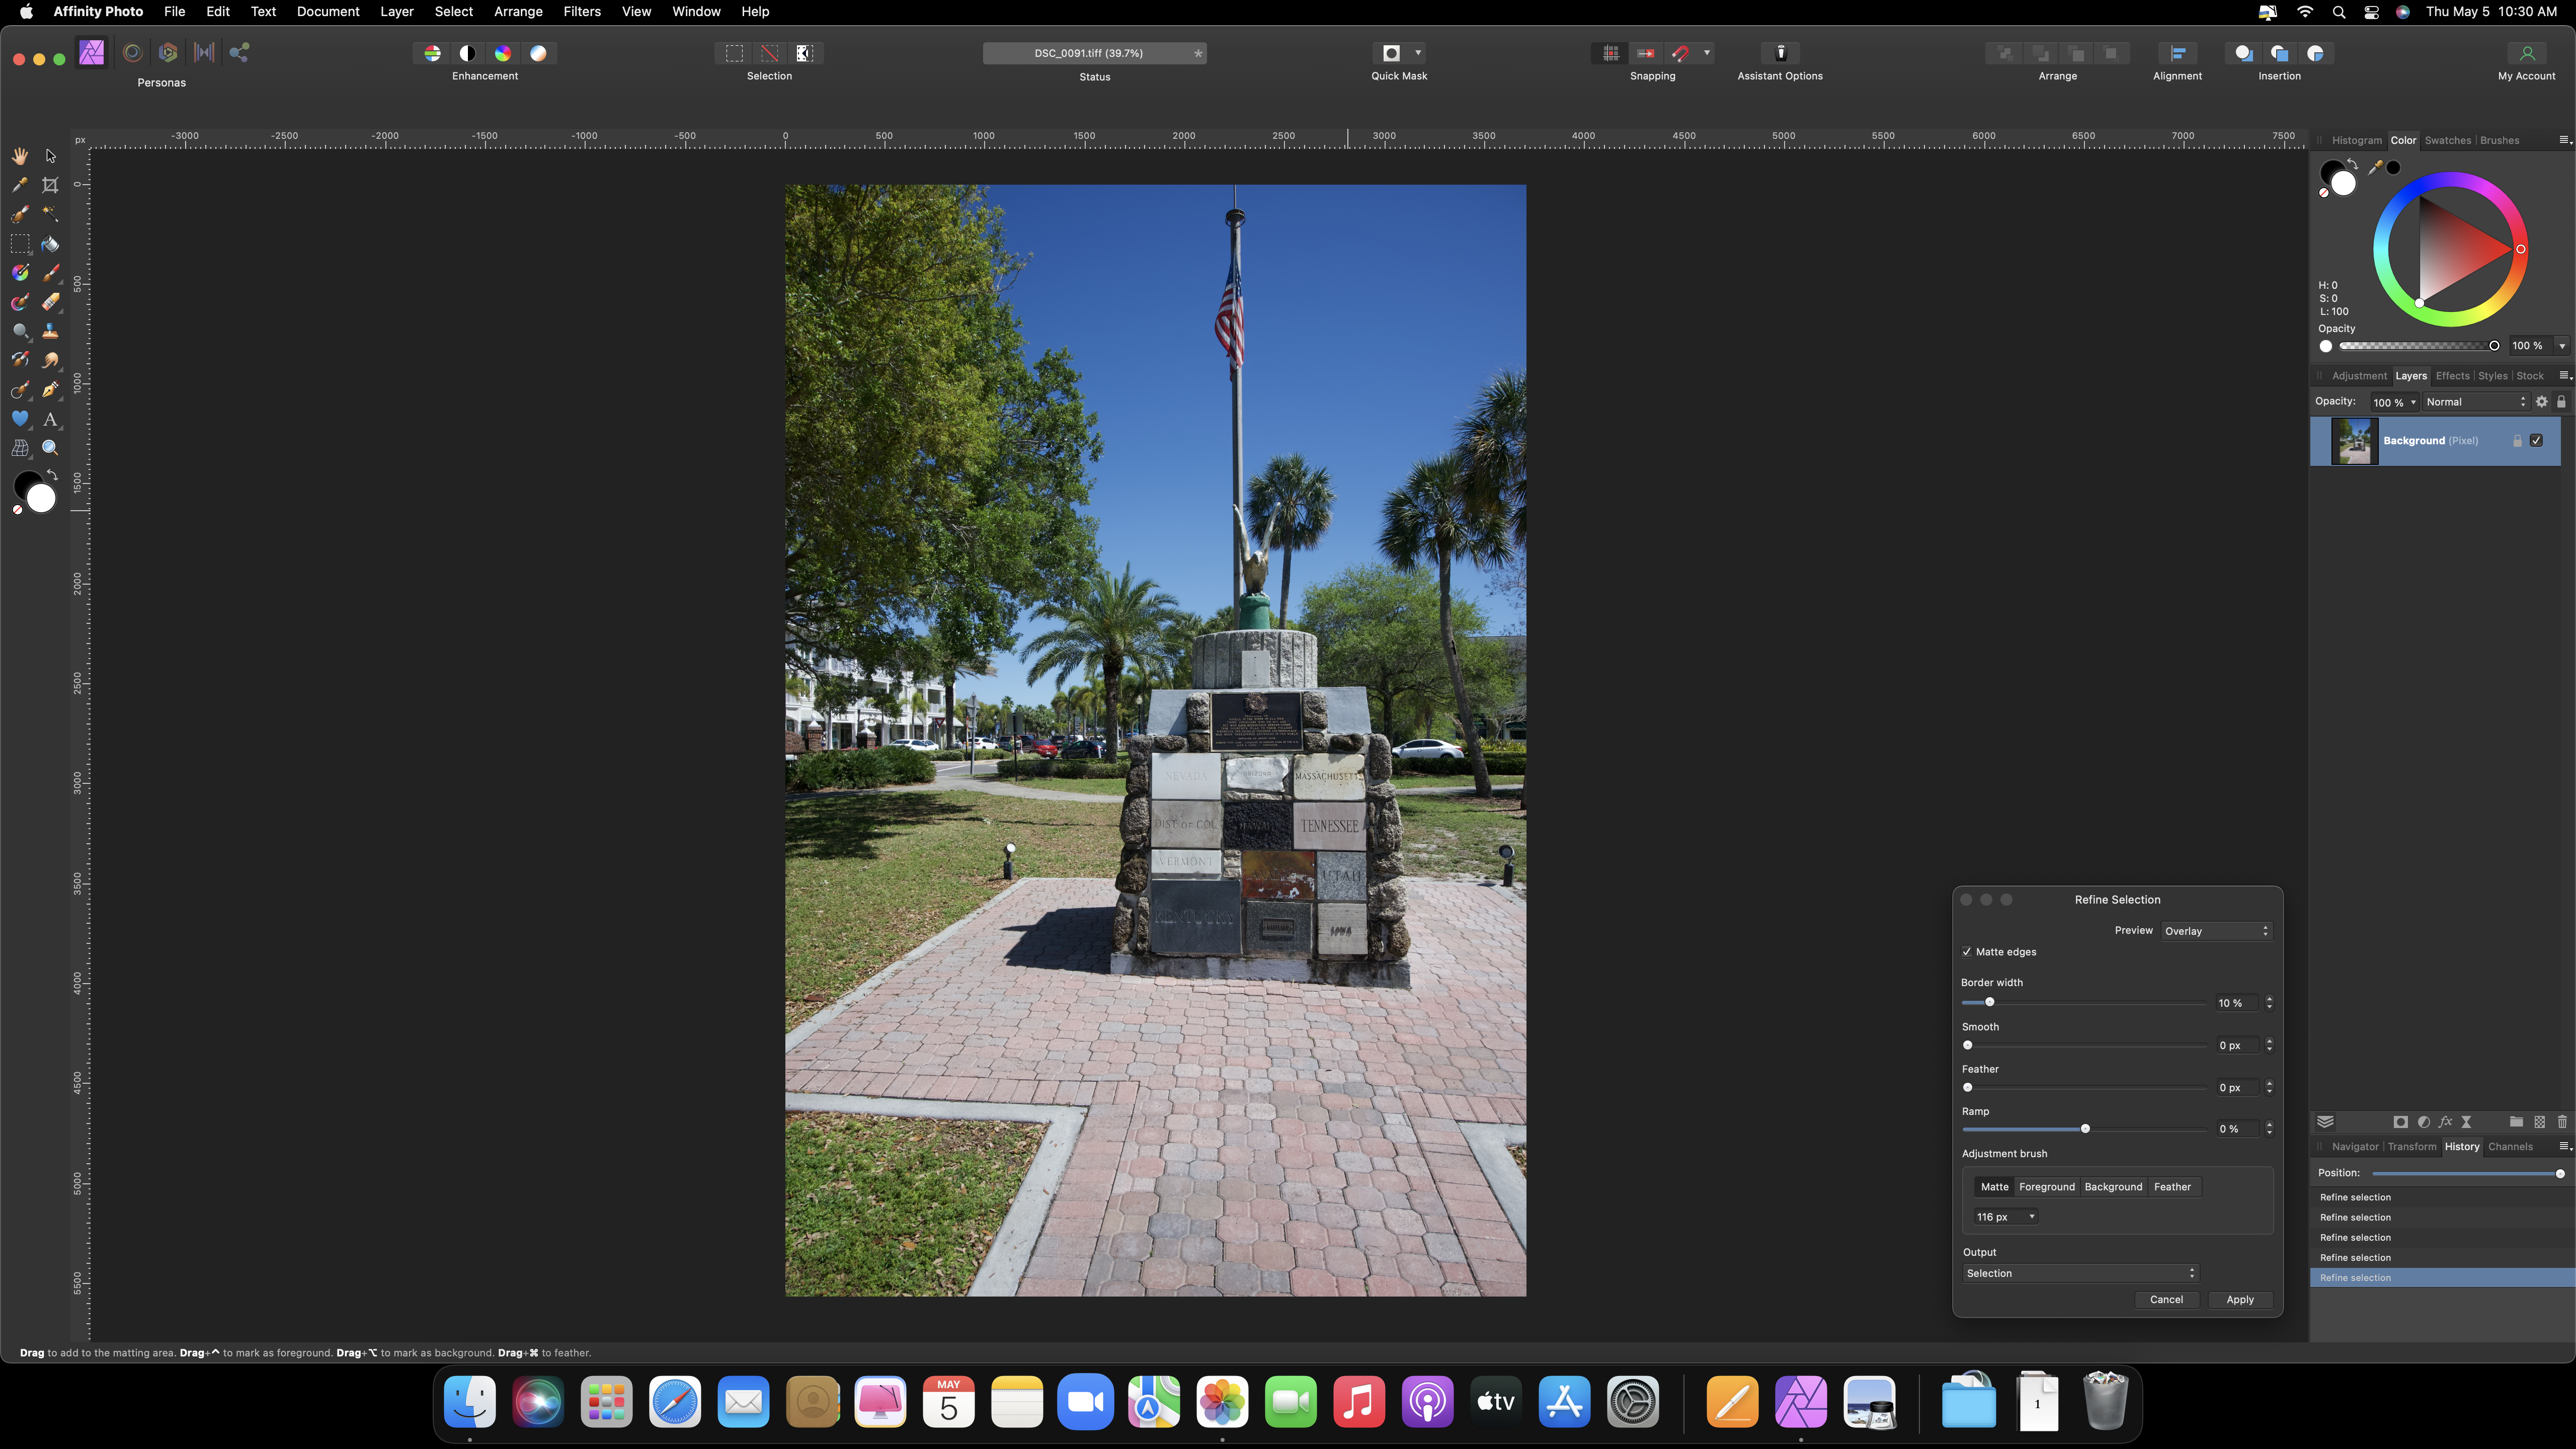Toggle the Quick Mask button
The width and height of the screenshot is (2576, 1449).
click(x=1391, y=53)
